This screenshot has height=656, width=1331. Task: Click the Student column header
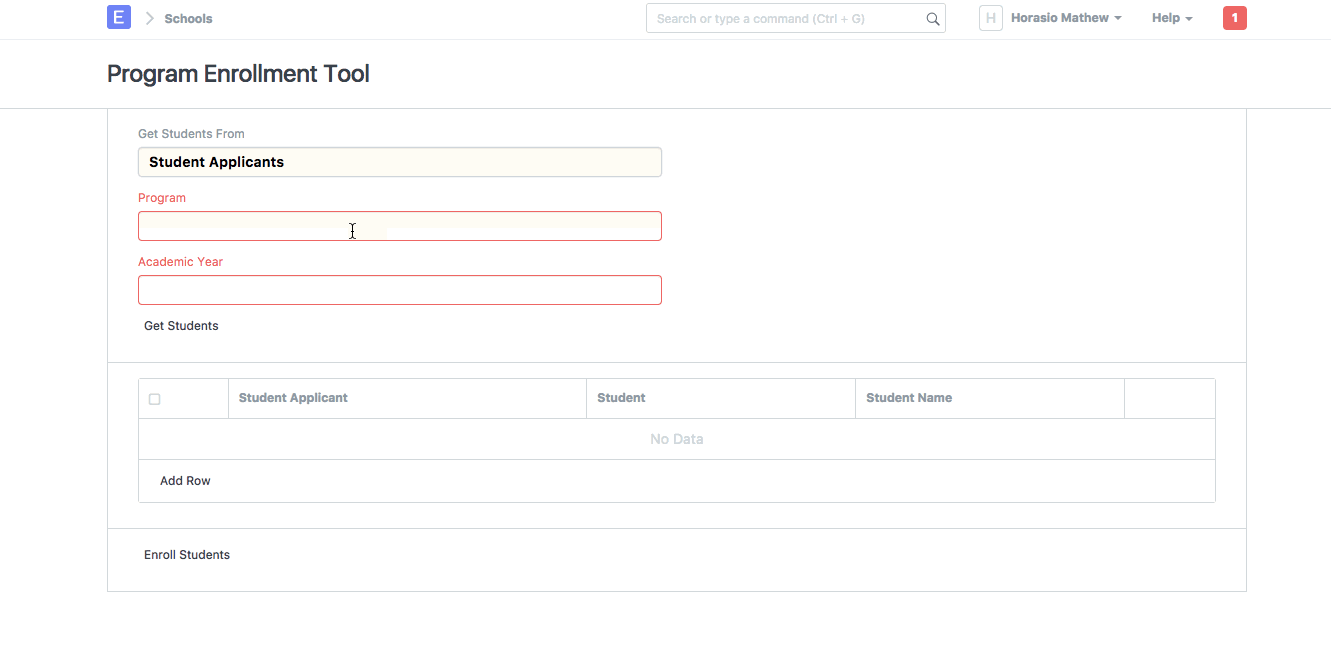[x=621, y=398]
